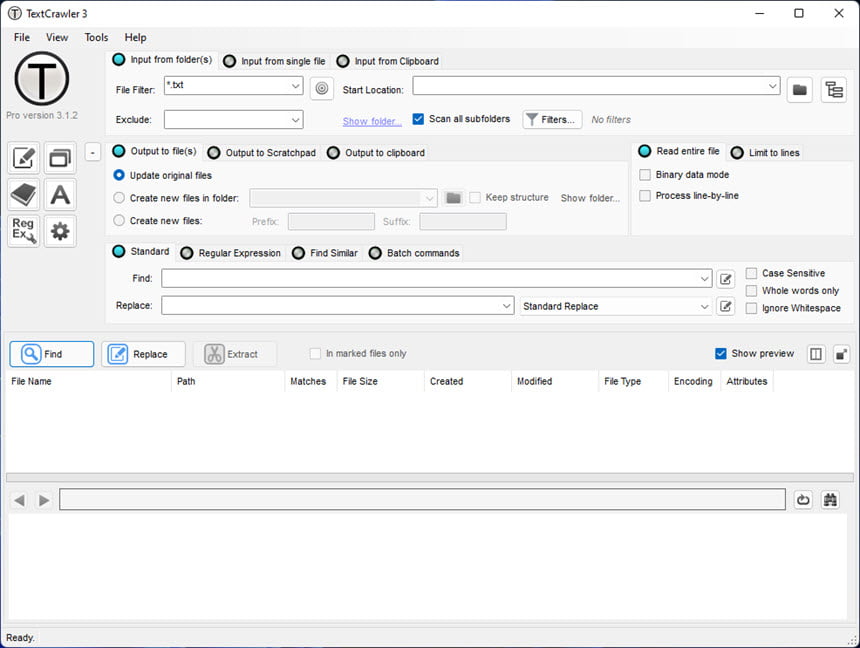Enable Case Sensitive option
The width and height of the screenshot is (860, 648).
(x=751, y=273)
